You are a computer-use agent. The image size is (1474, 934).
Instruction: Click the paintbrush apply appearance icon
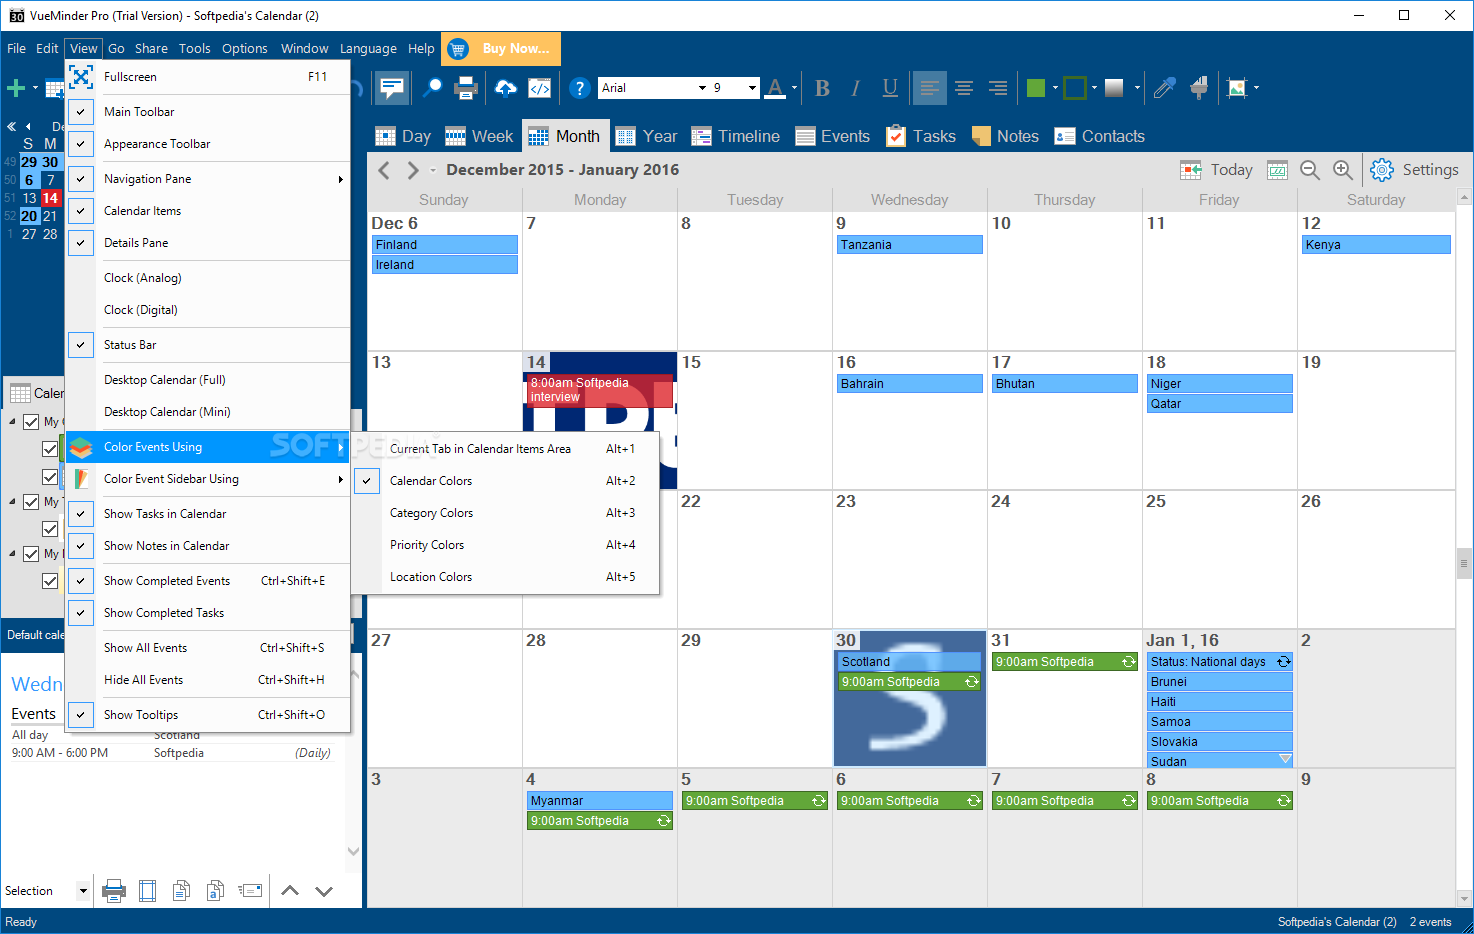(x=1199, y=88)
